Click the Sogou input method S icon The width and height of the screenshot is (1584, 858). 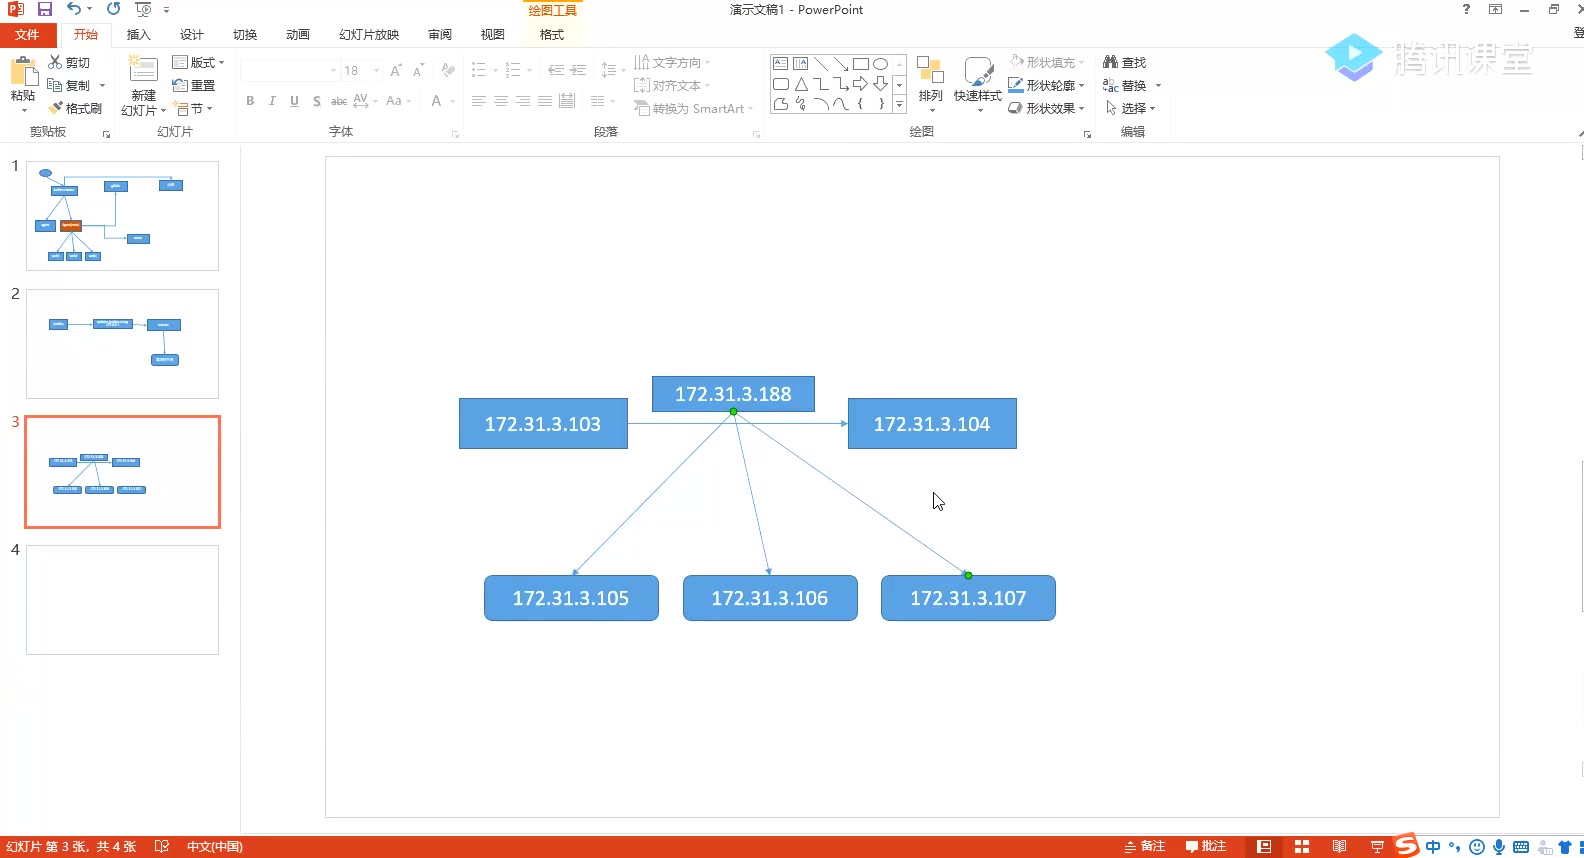[x=1407, y=845]
